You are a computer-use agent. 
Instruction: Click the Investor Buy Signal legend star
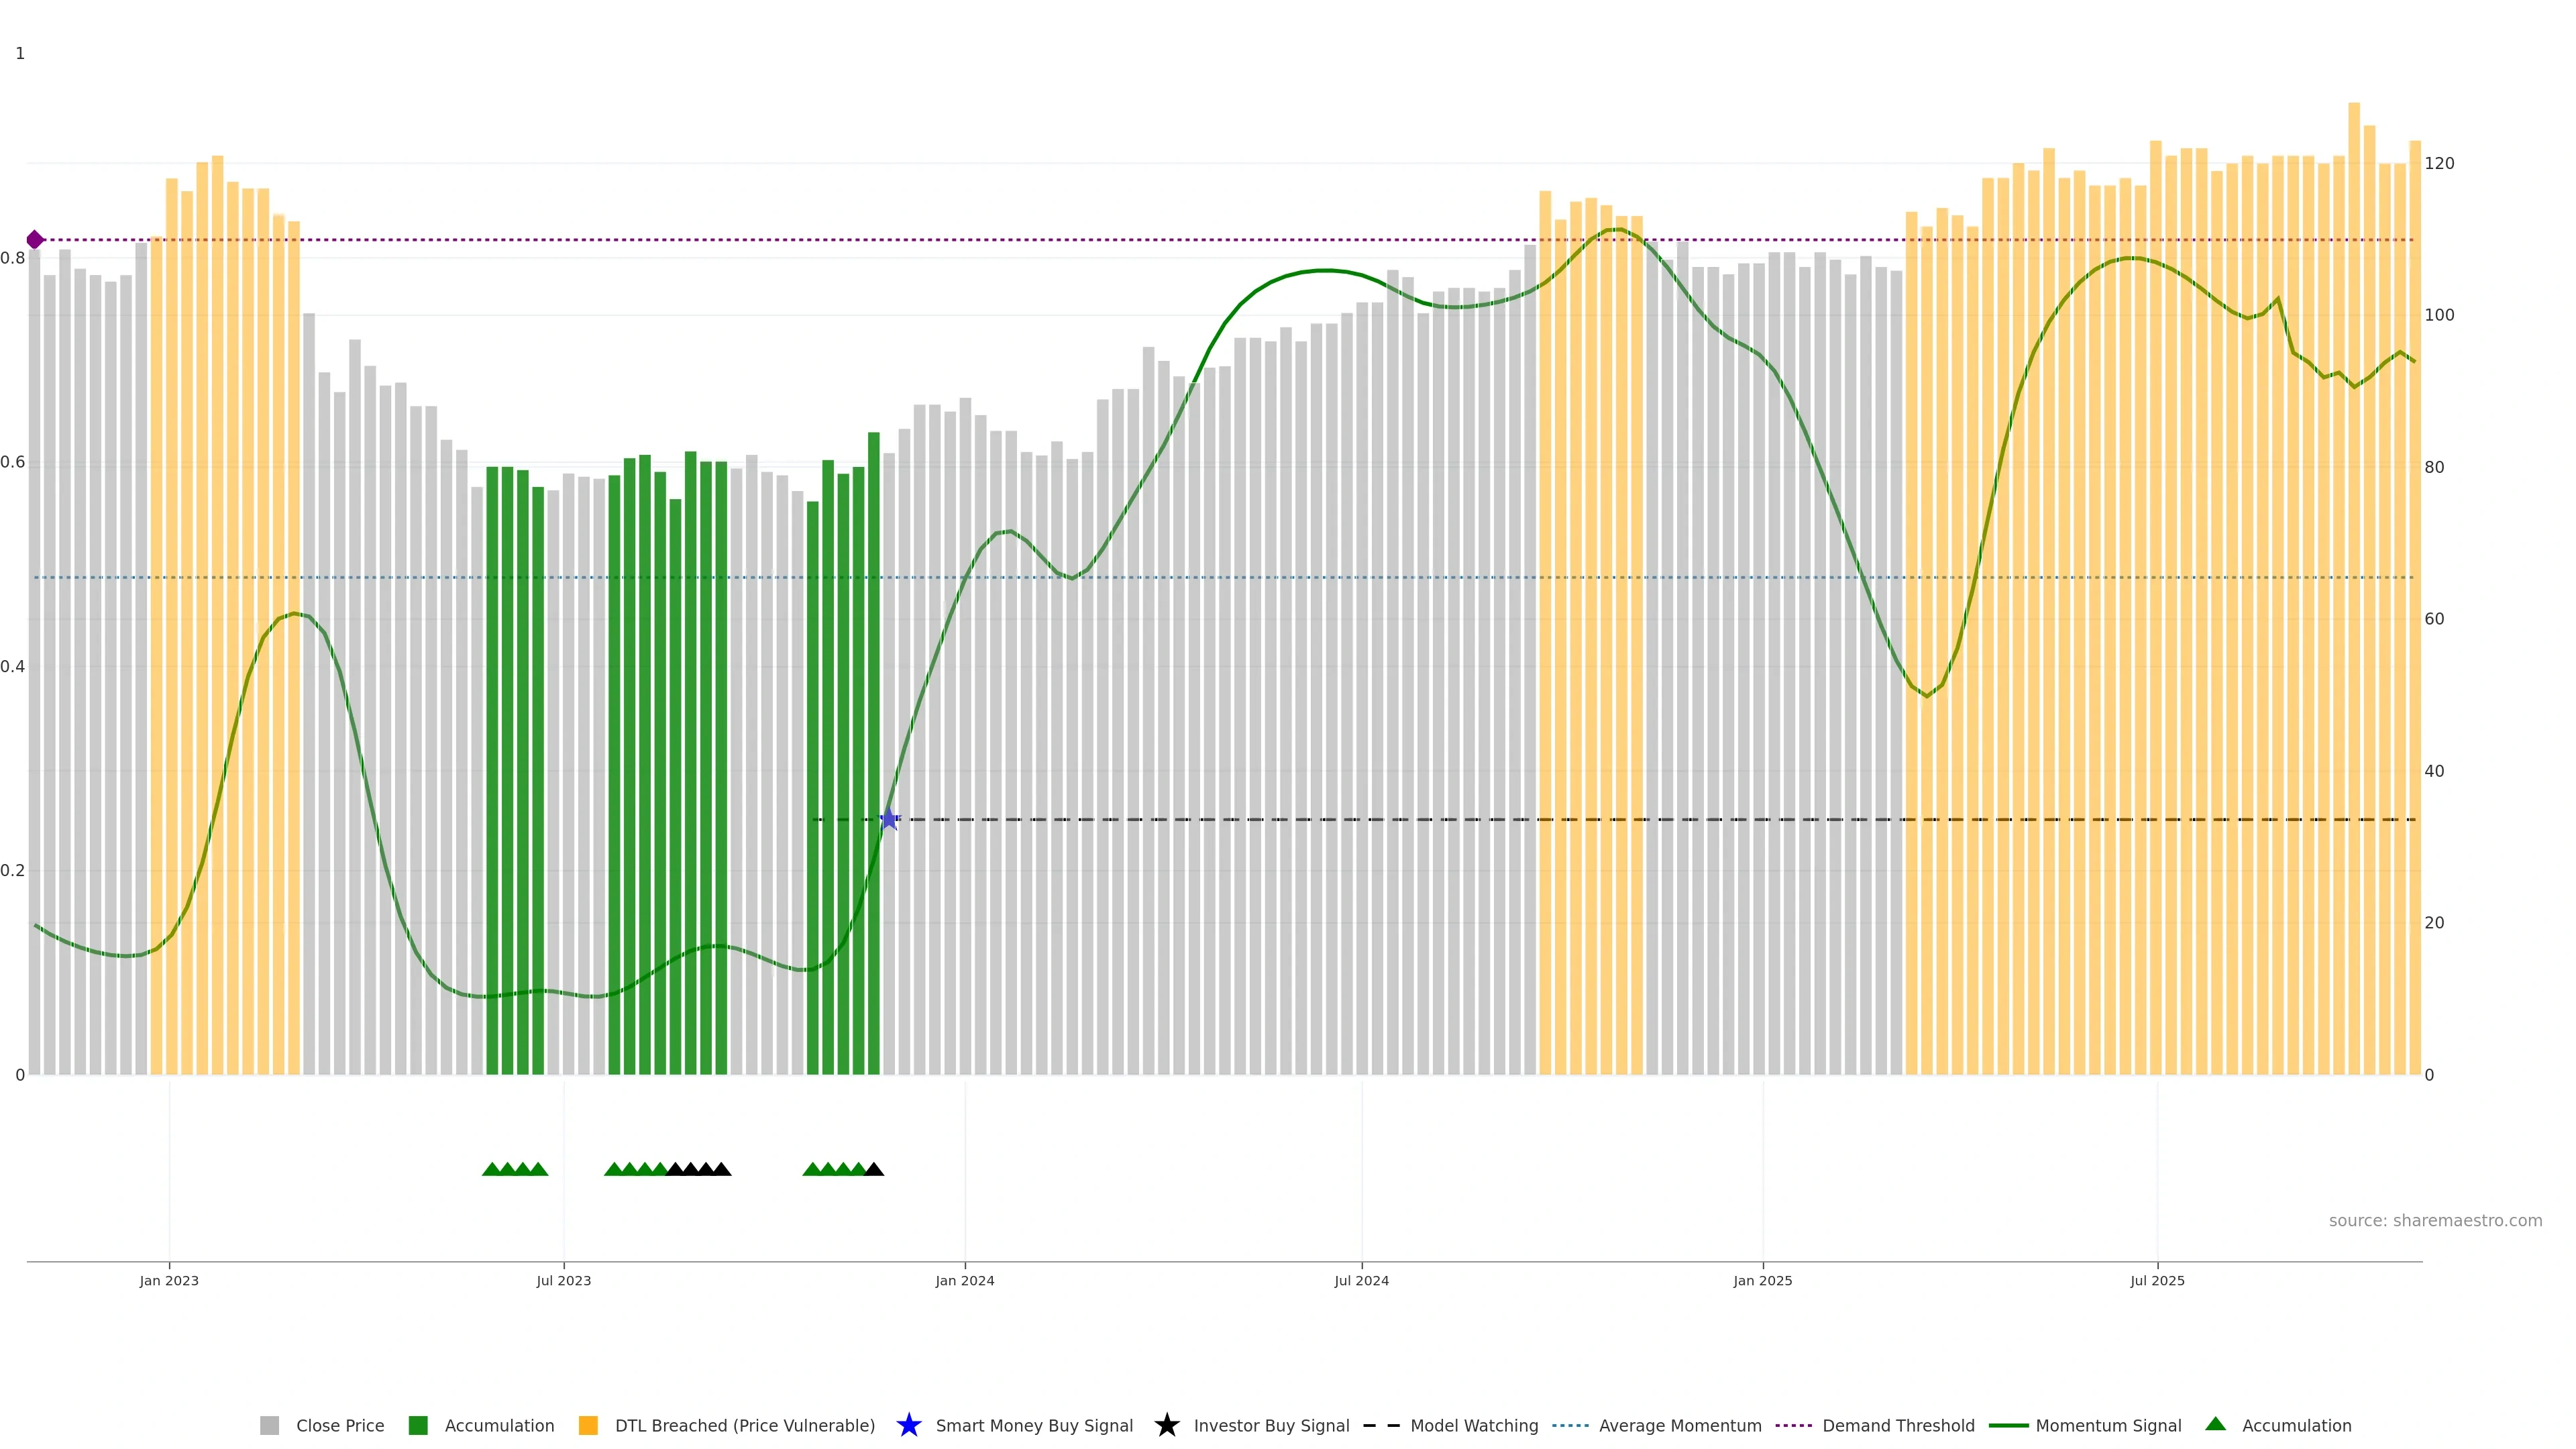[x=1166, y=1425]
